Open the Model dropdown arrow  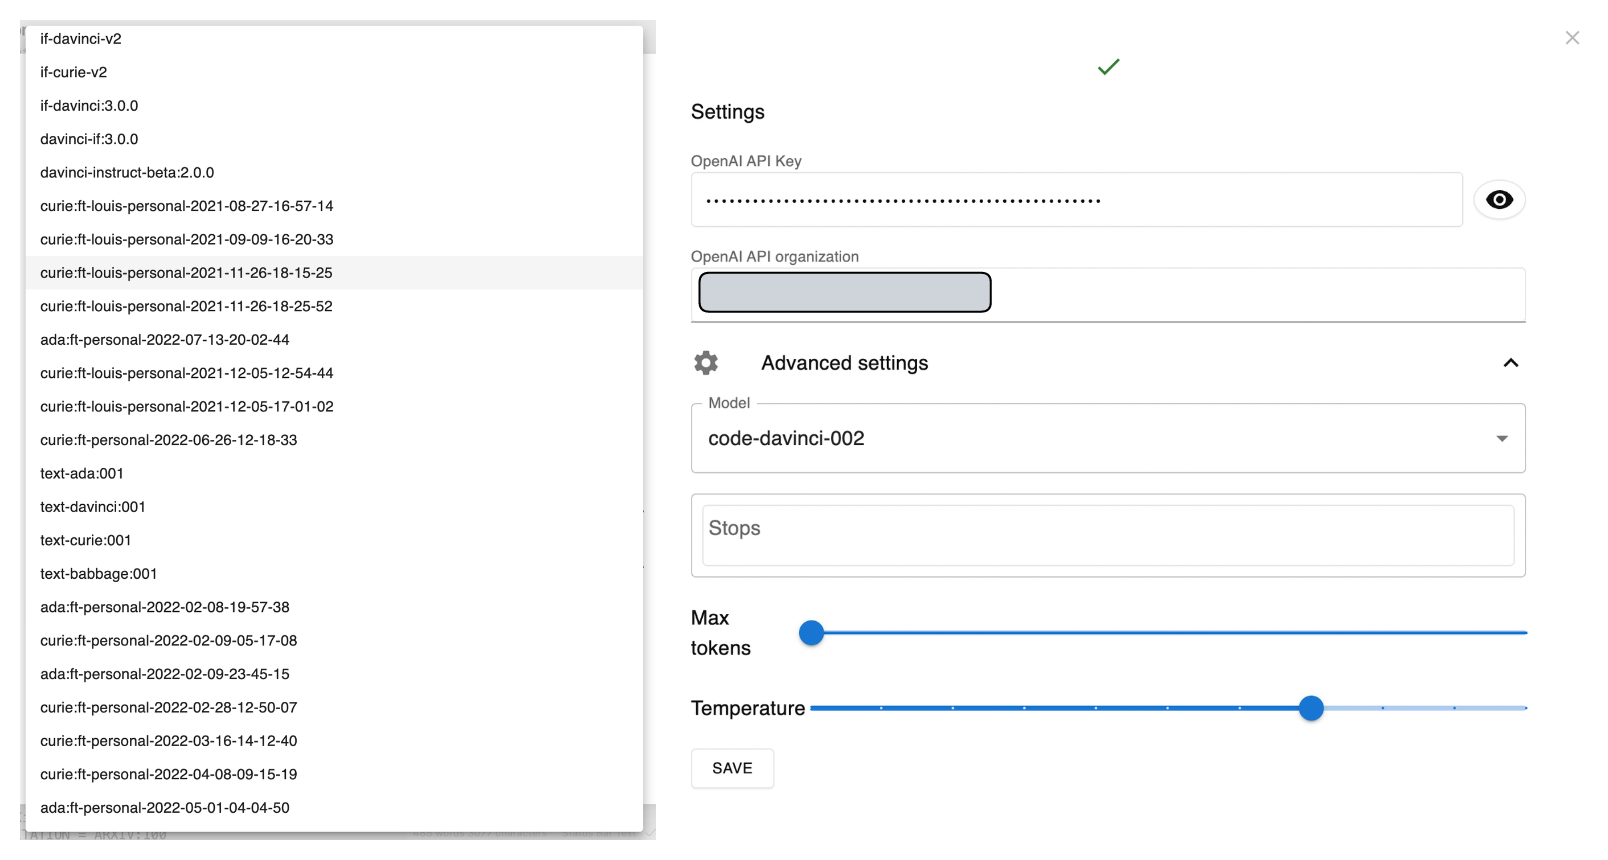(1502, 439)
